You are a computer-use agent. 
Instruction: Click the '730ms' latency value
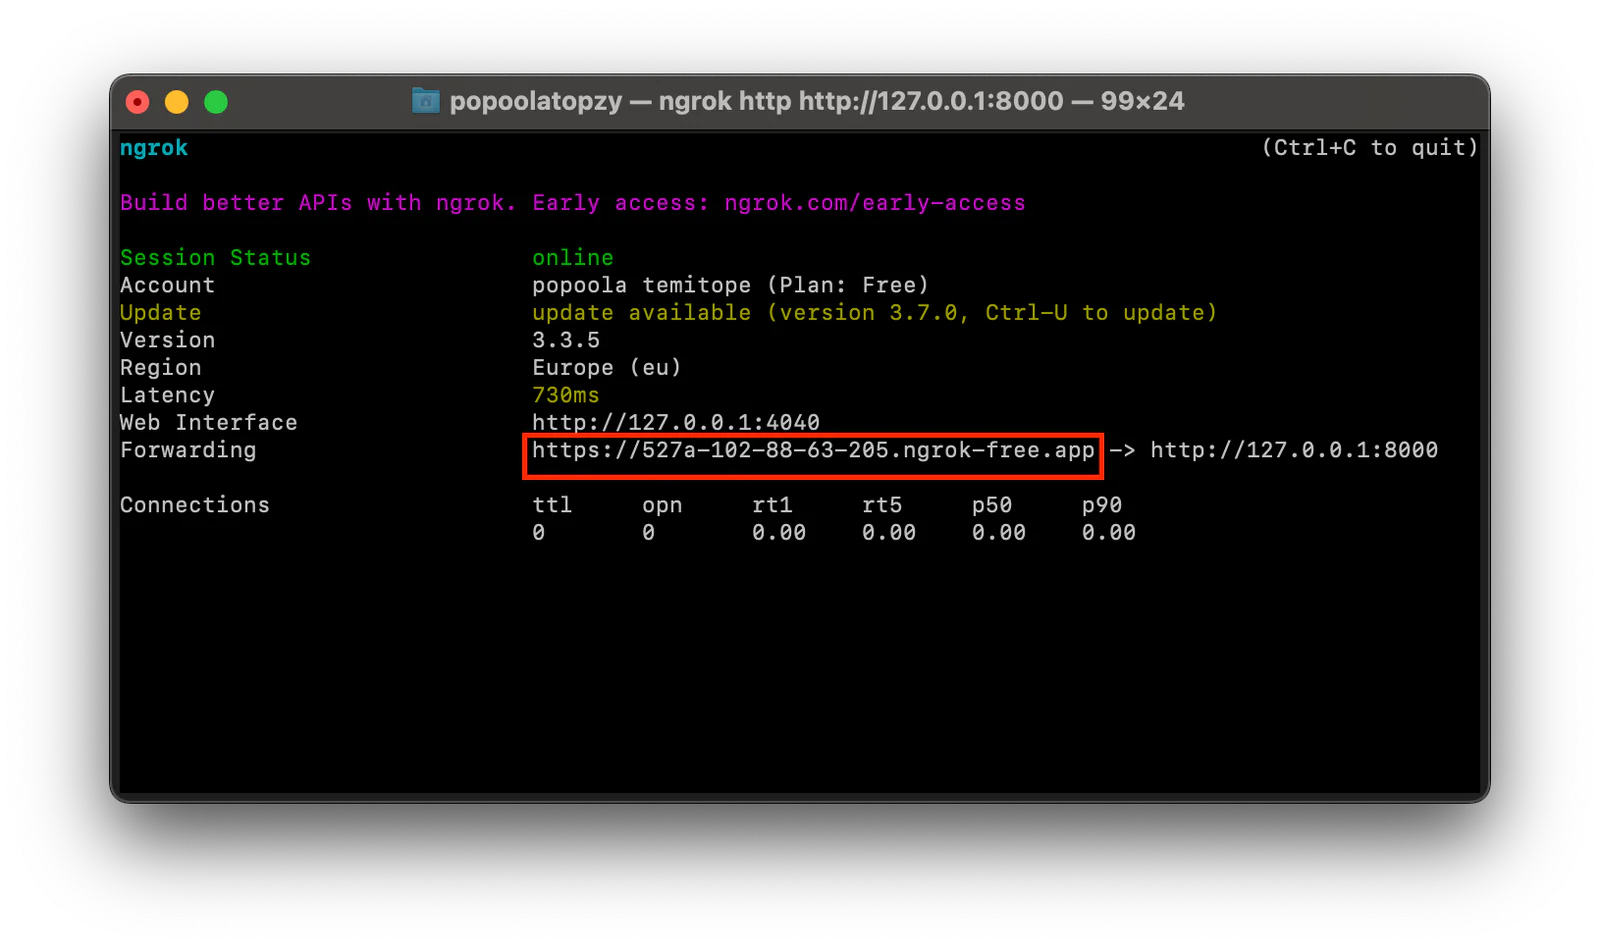[566, 395]
